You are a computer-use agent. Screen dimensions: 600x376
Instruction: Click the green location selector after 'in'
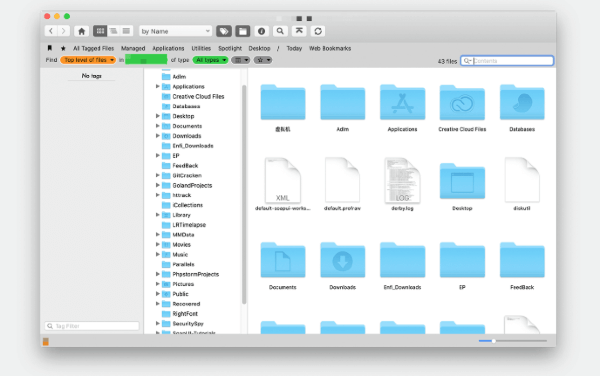(146, 60)
